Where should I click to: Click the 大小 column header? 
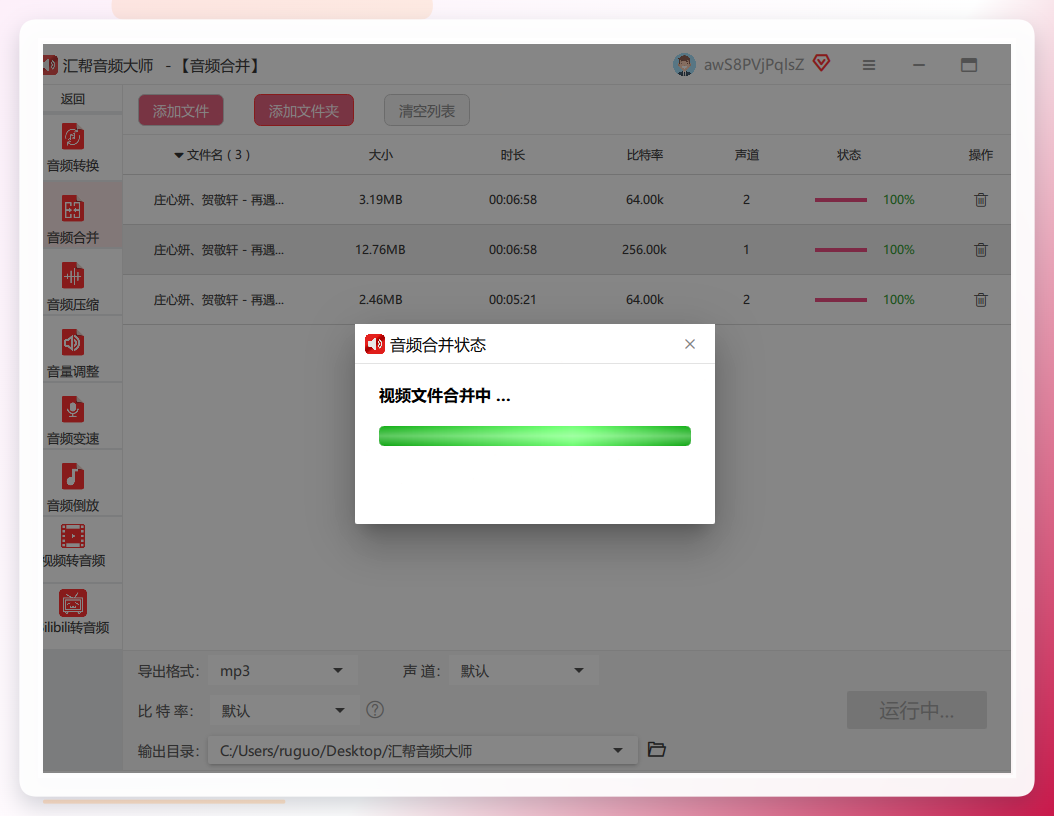(380, 155)
